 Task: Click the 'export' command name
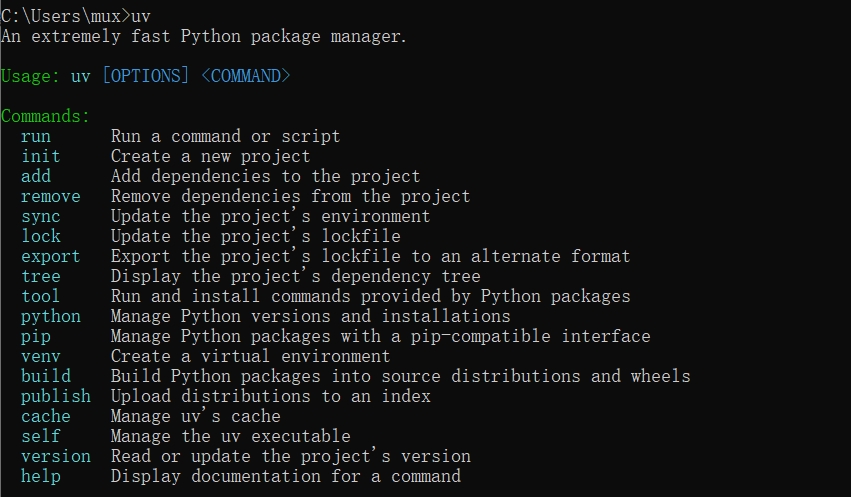[51, 256]
